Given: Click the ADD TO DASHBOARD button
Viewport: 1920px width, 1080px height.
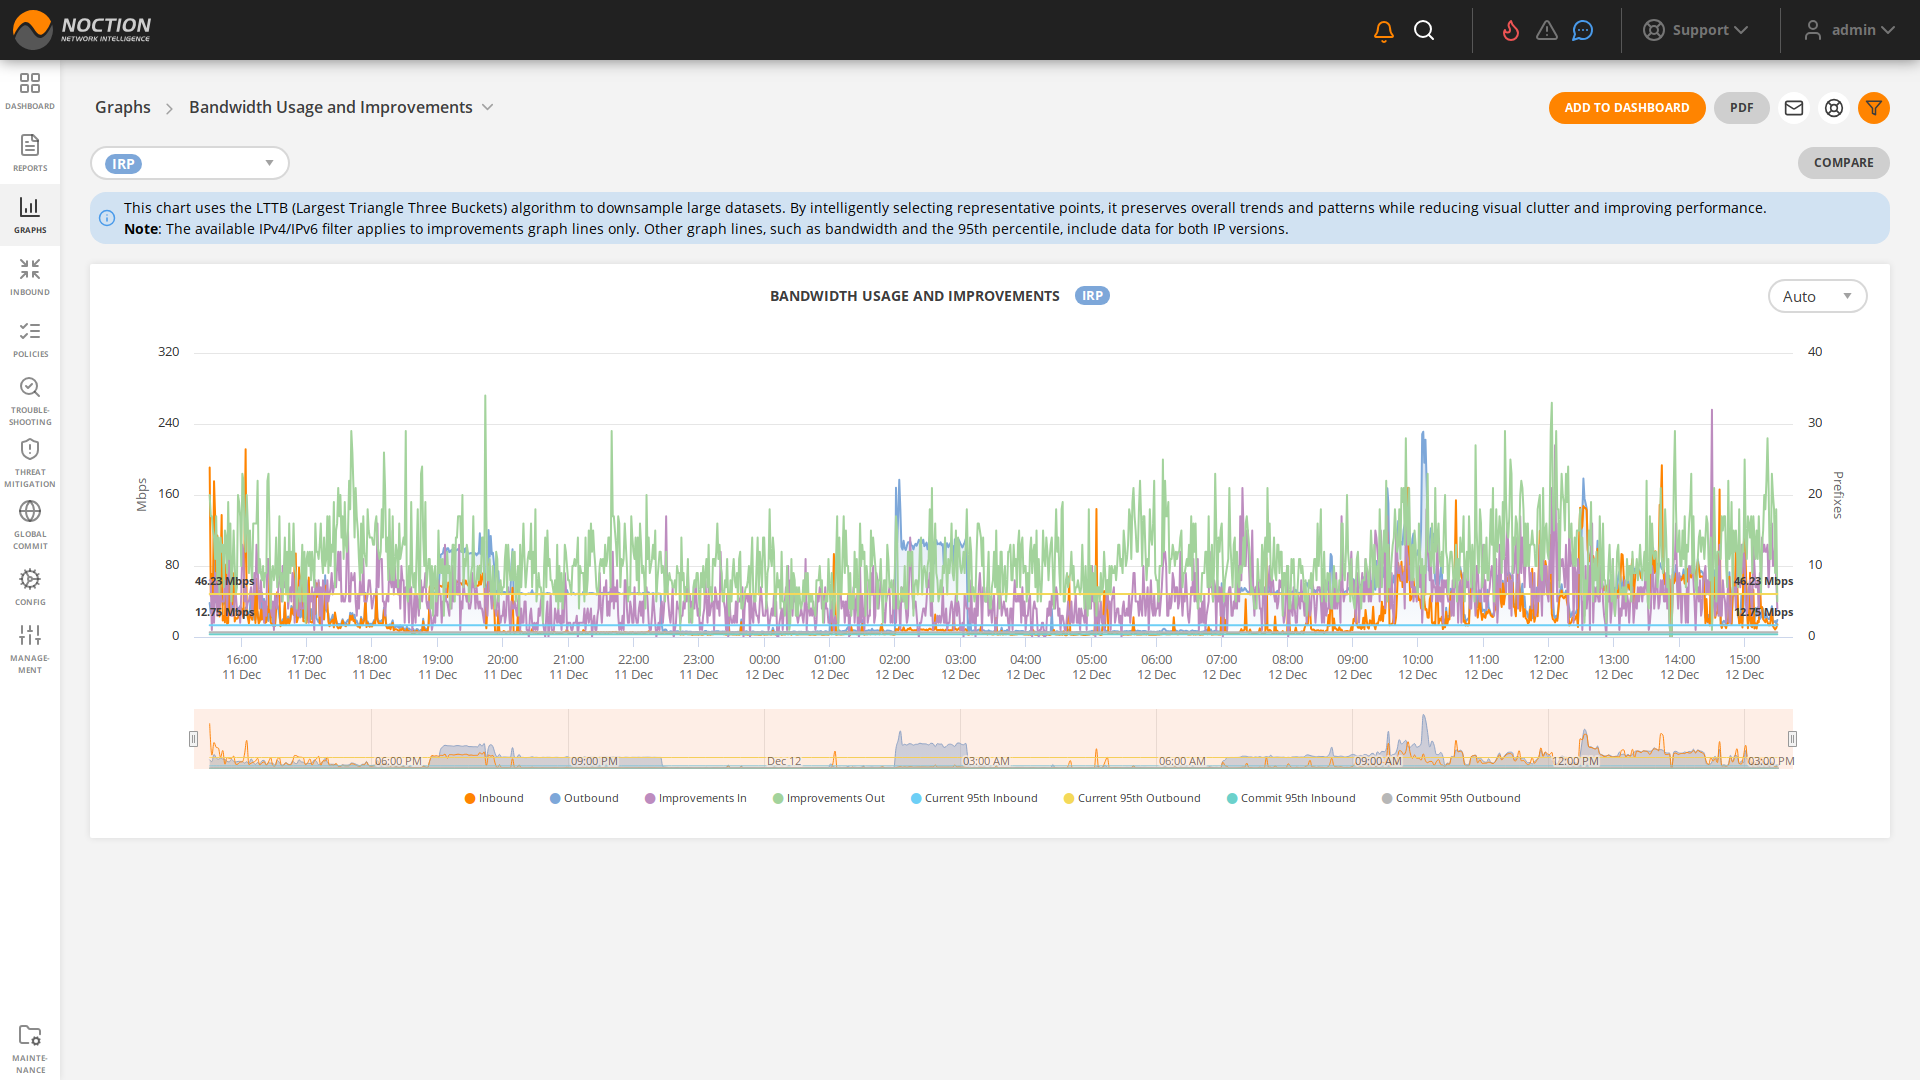Looking at the screenshot, I should click(1627, 108).
